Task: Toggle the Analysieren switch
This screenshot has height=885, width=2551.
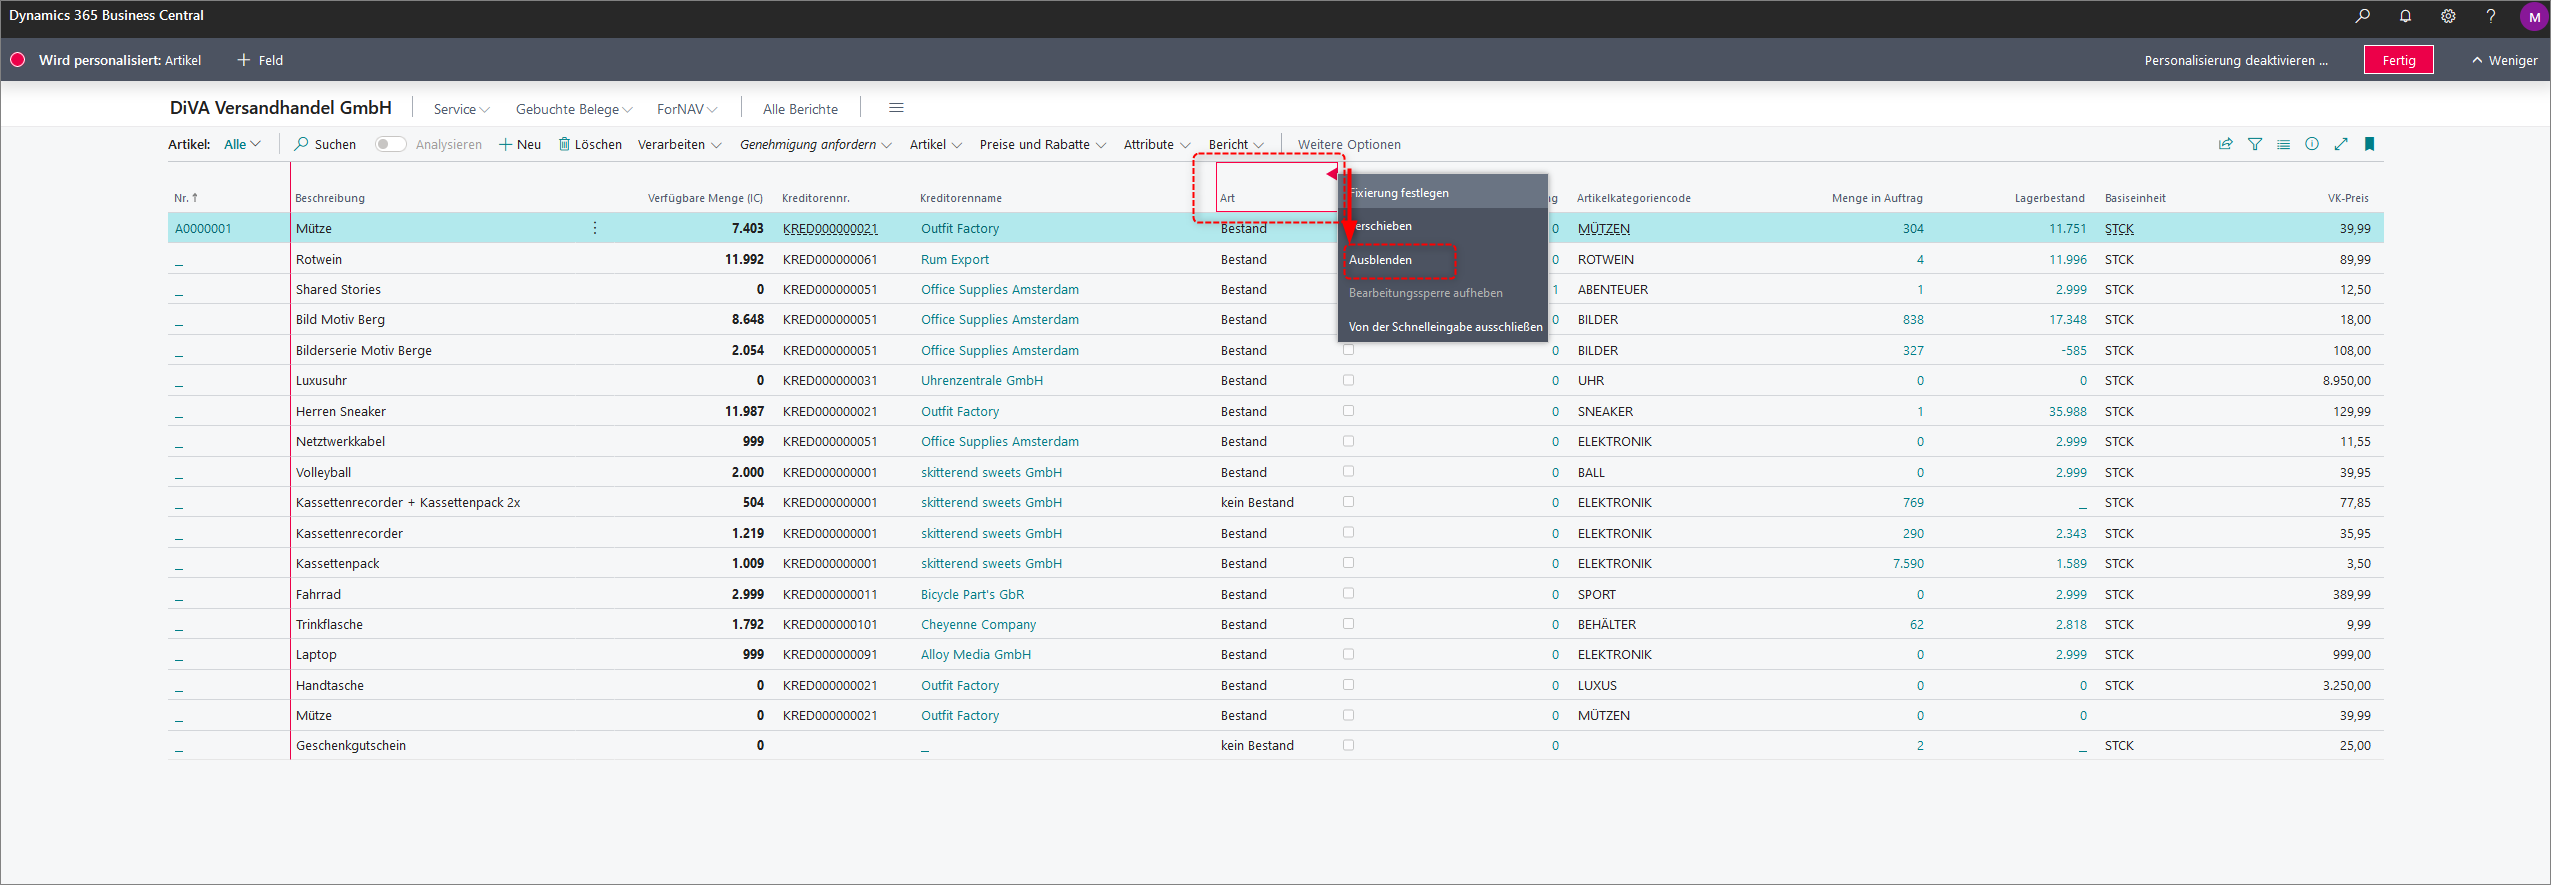Action: point(390,144)
